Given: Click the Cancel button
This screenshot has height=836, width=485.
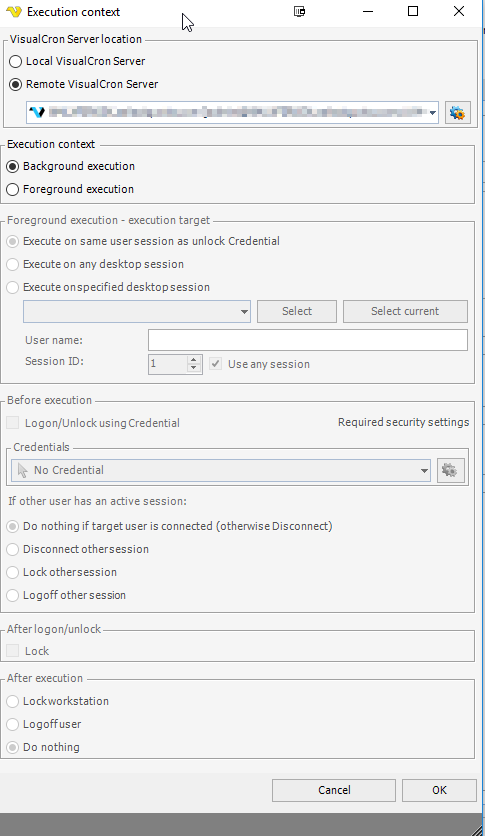Looking at the screenshot, I should pos(334,790).
